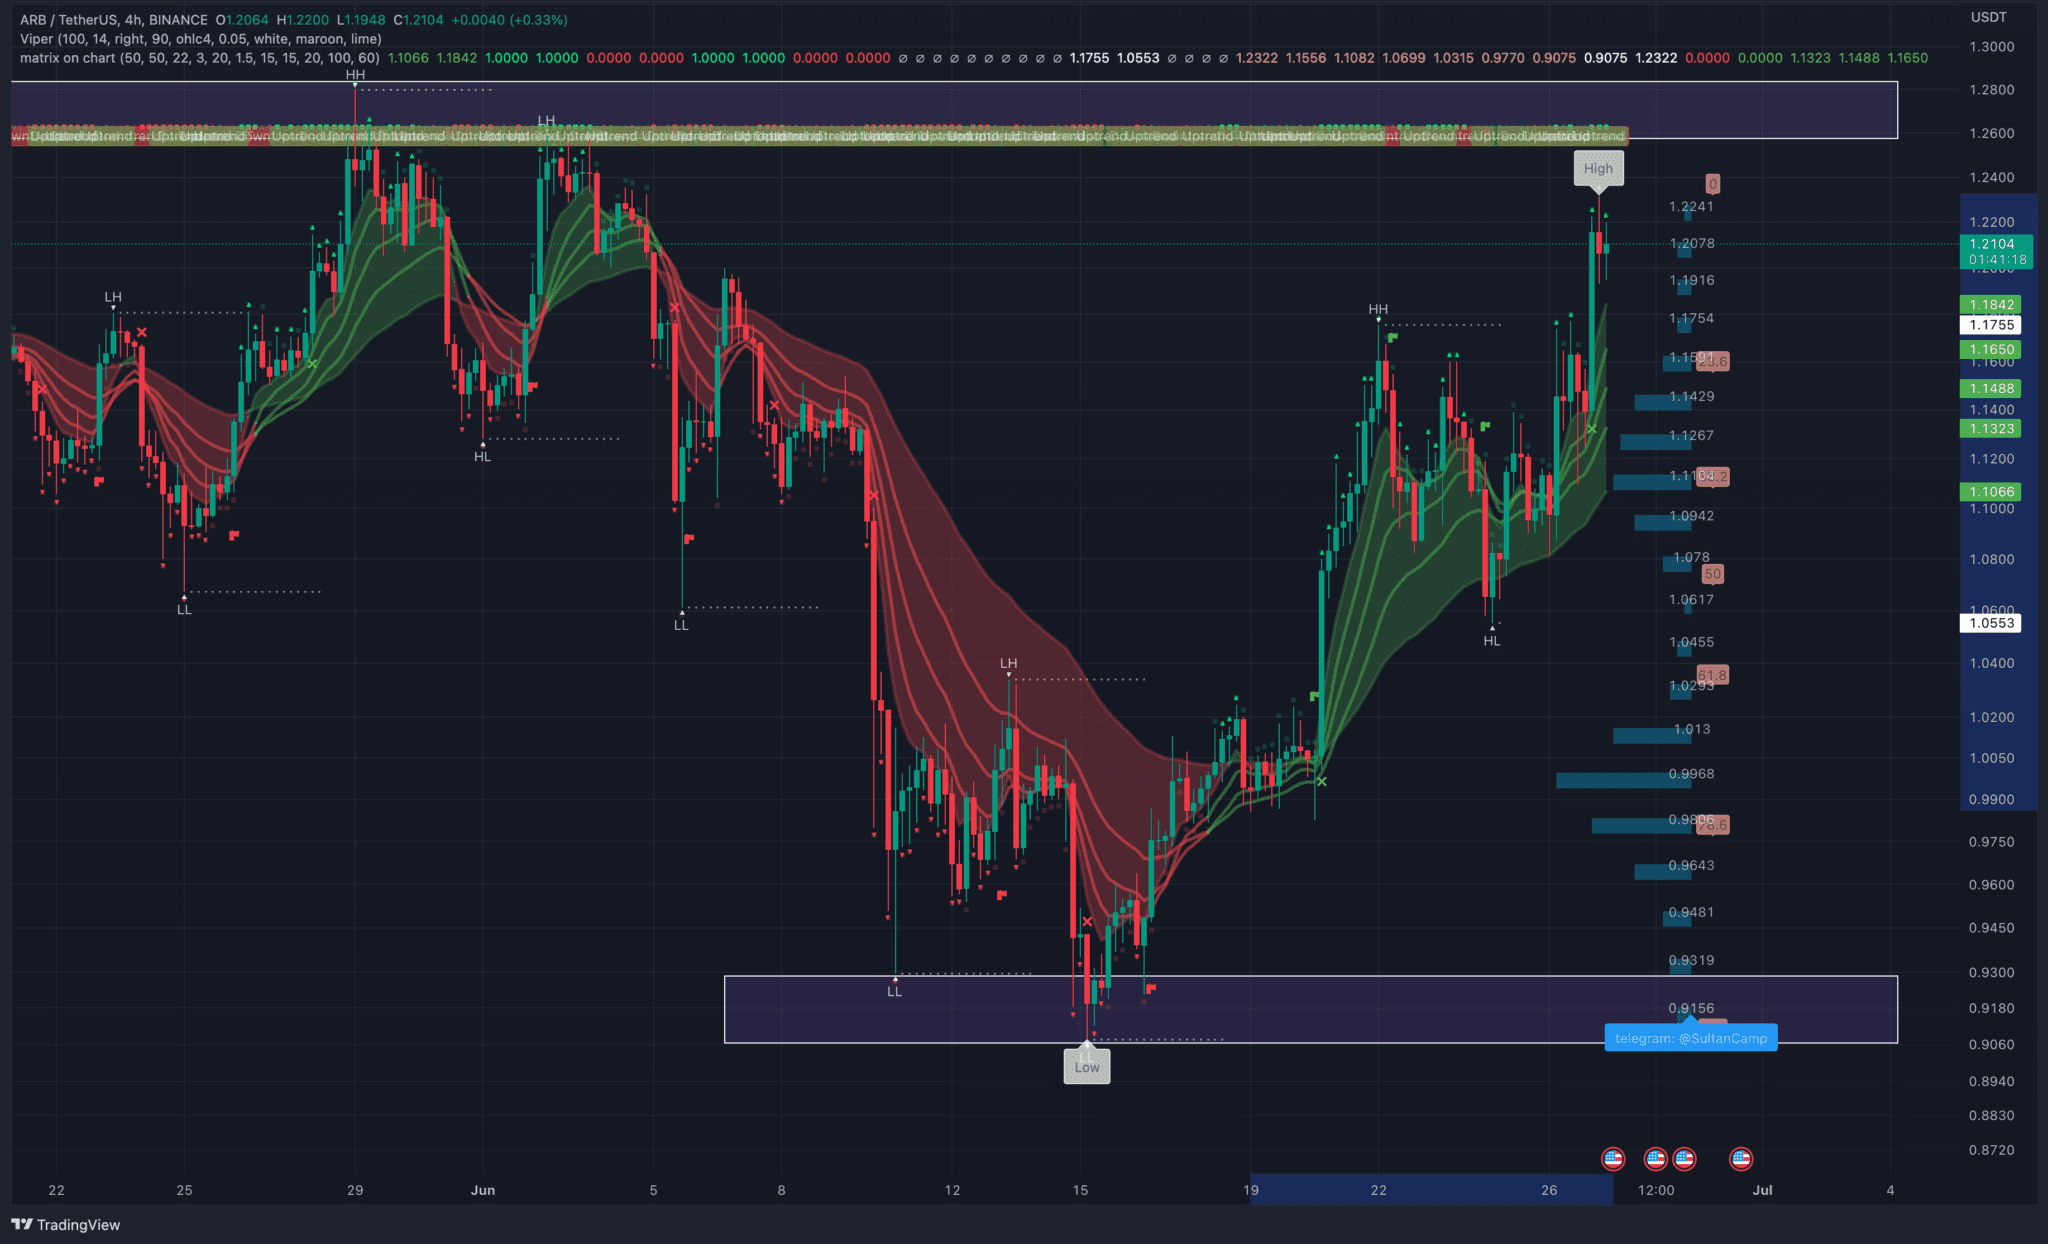Click the Fibonacci 23.6 level tag
The height and width of the screenshot is (1244, 2048).
(1714, 361)
